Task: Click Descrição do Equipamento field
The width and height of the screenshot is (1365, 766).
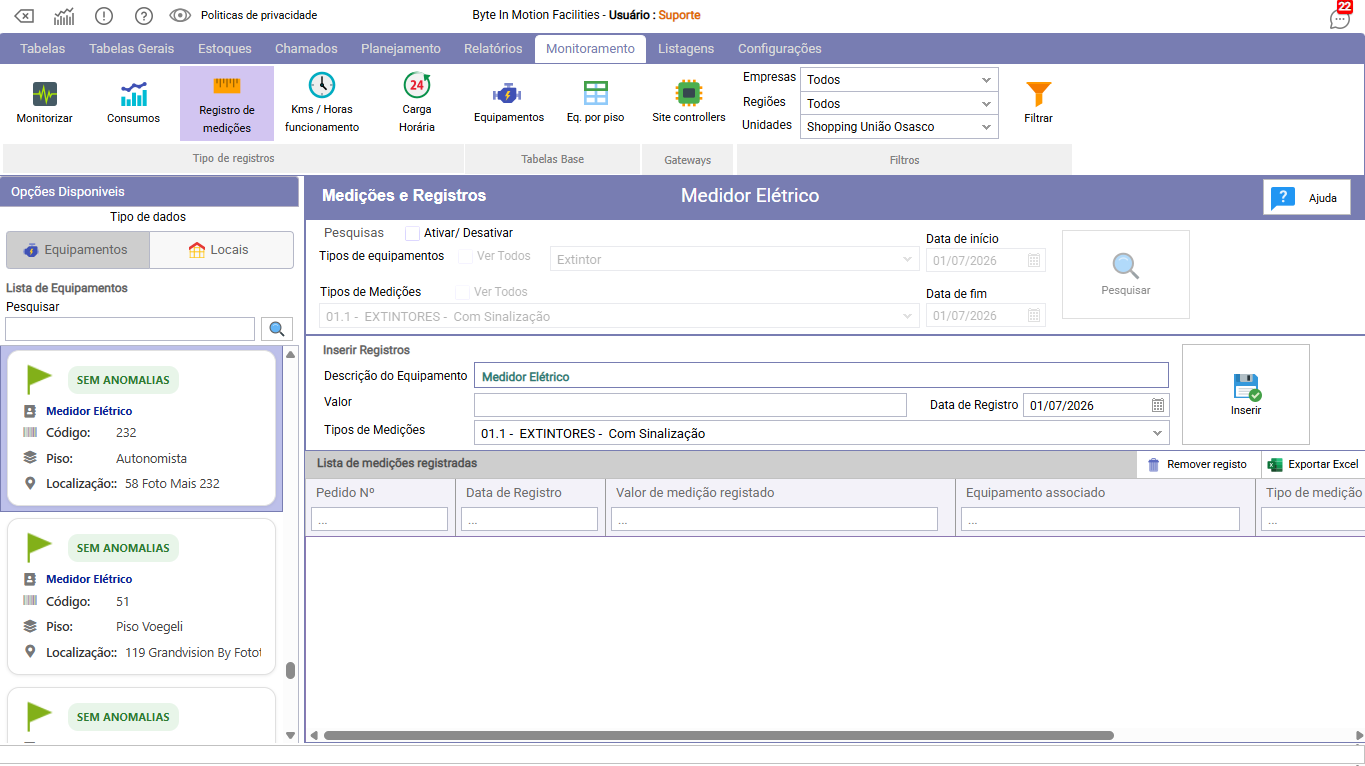Action: tap(821, 375)
